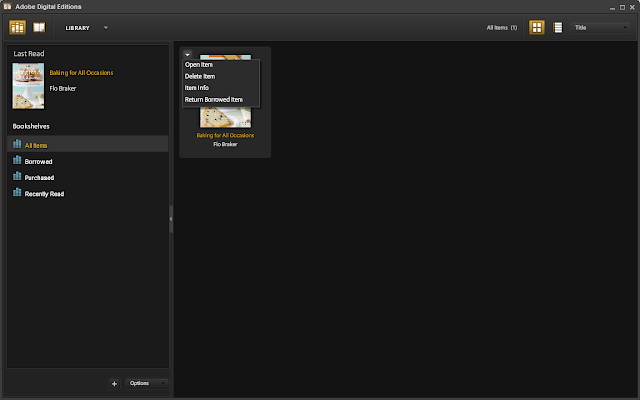Viewport: 640px width, 400px height.
Task: Open the Title sort dropdown
Action: (600, 28)
